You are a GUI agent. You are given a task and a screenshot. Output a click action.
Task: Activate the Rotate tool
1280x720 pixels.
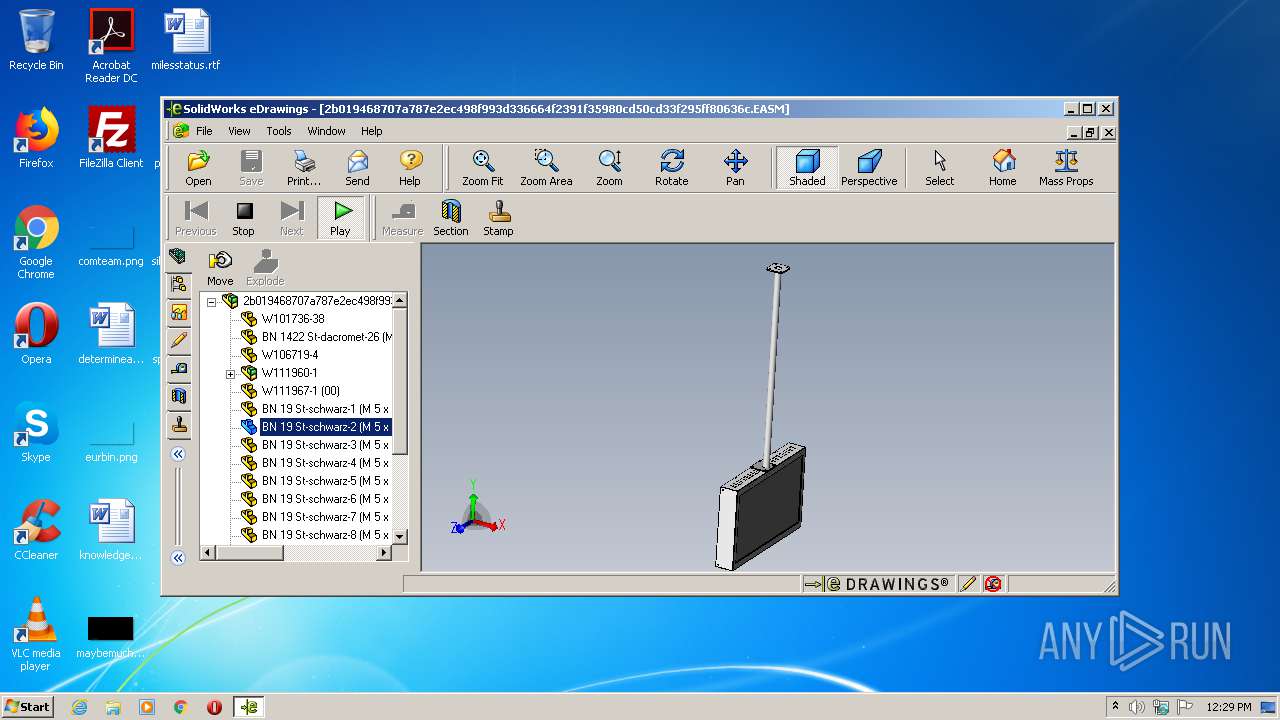coord(672,168)
